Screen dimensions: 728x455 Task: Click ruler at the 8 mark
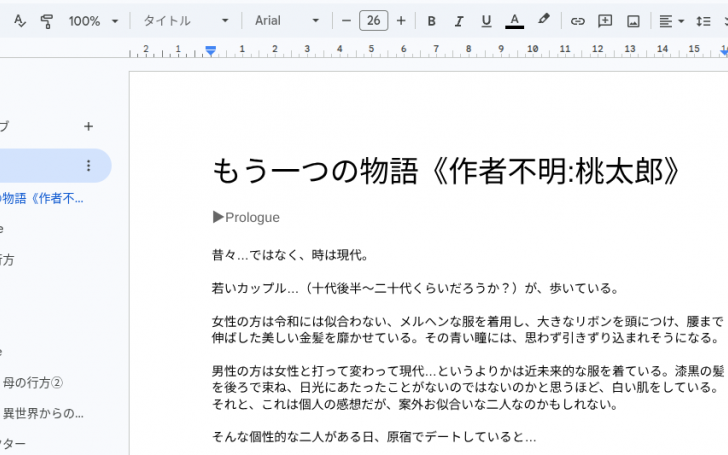click(x=468, y=49)
